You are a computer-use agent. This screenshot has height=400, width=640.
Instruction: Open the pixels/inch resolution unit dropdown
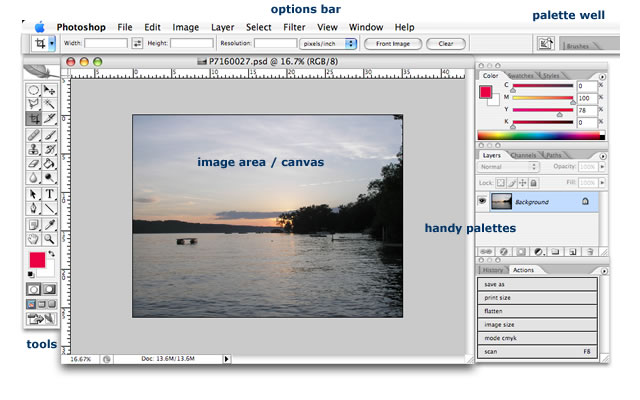[x=328, y=44]
